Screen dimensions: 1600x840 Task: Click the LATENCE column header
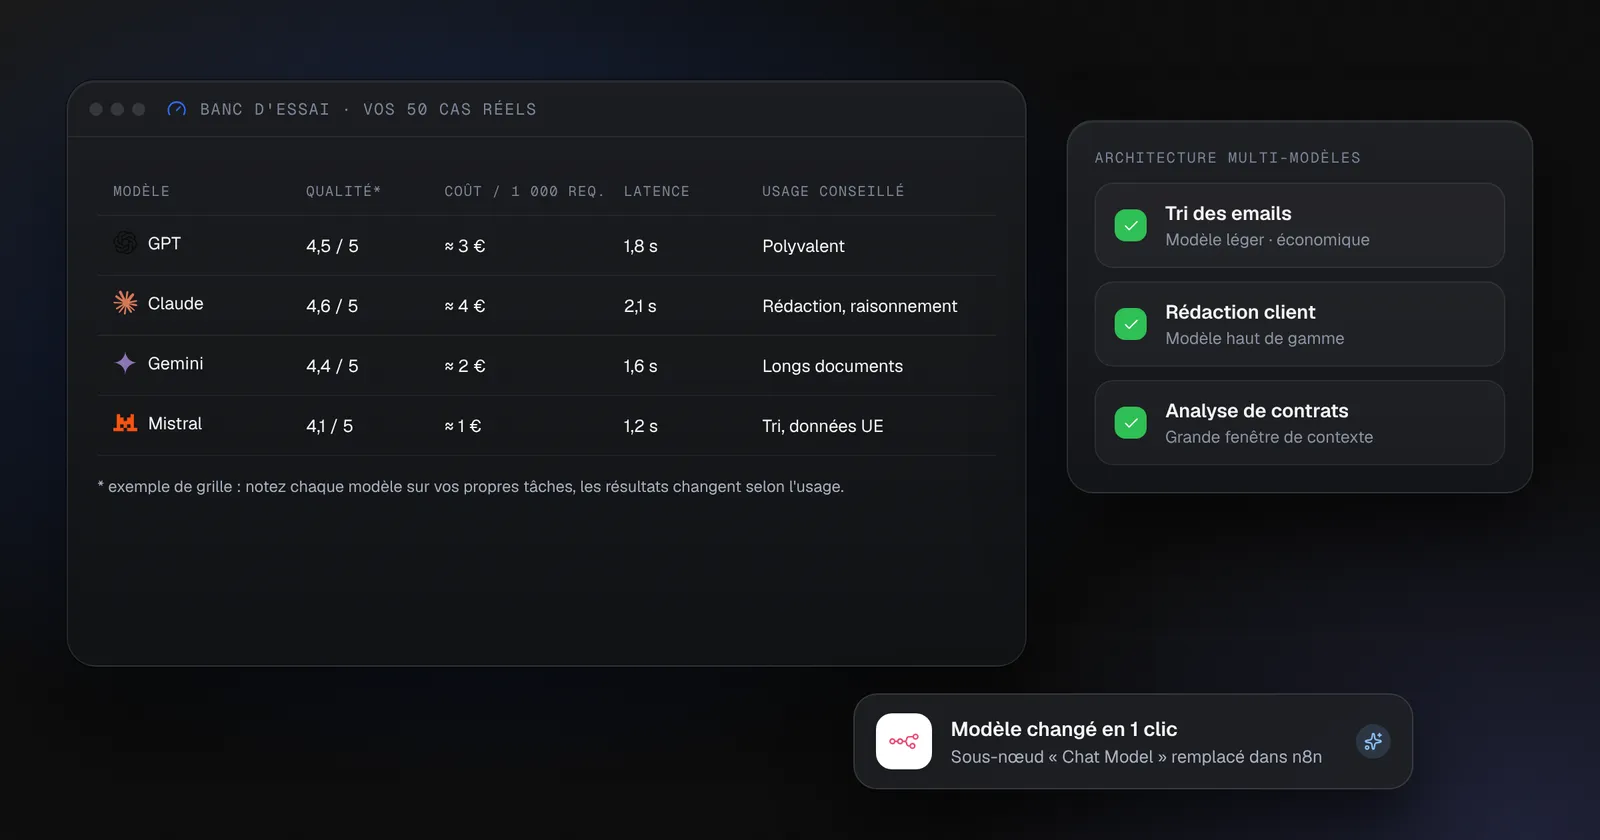coord(656,191)
